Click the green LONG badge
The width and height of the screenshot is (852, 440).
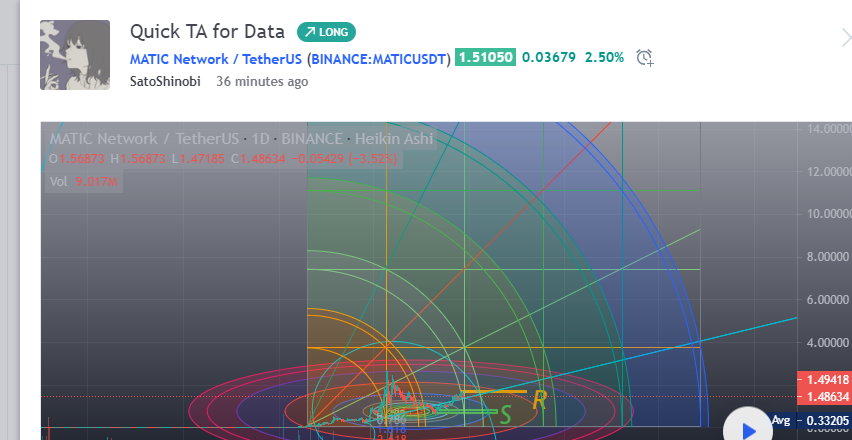[x=326, y=32]
